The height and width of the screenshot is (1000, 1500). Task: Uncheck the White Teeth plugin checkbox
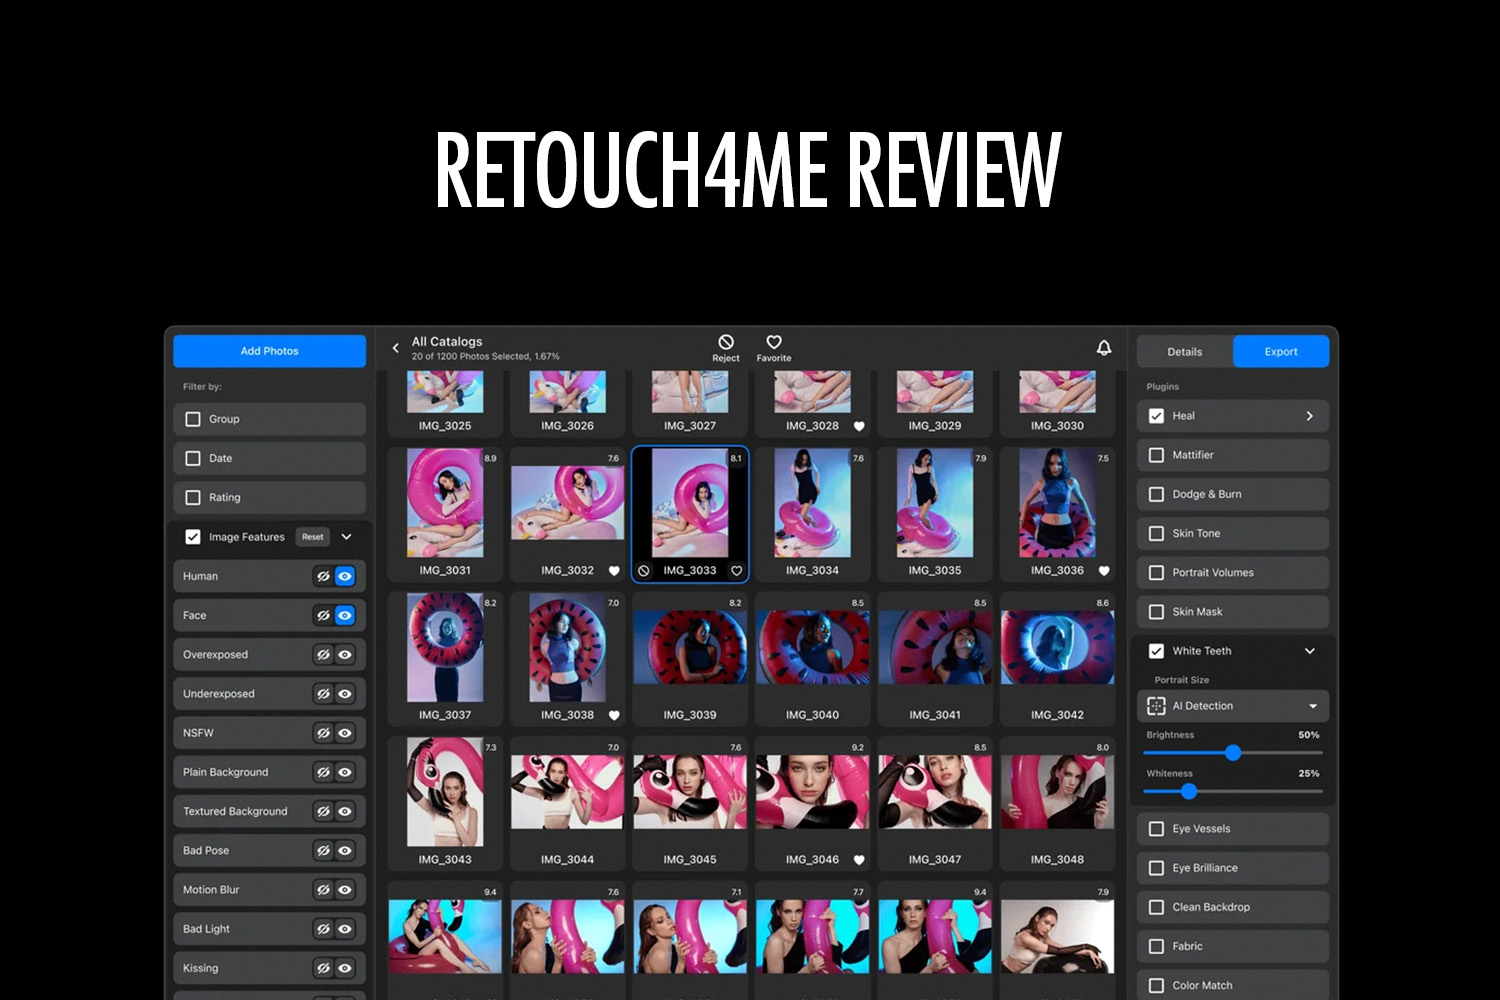(x=1156, y=651)
